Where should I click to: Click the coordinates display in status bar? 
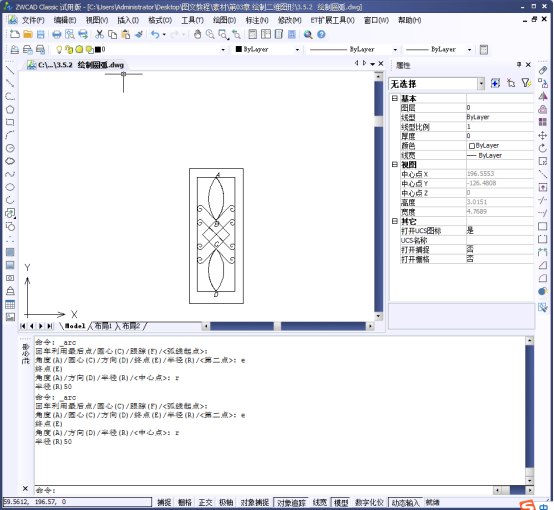tap(77, 502)
